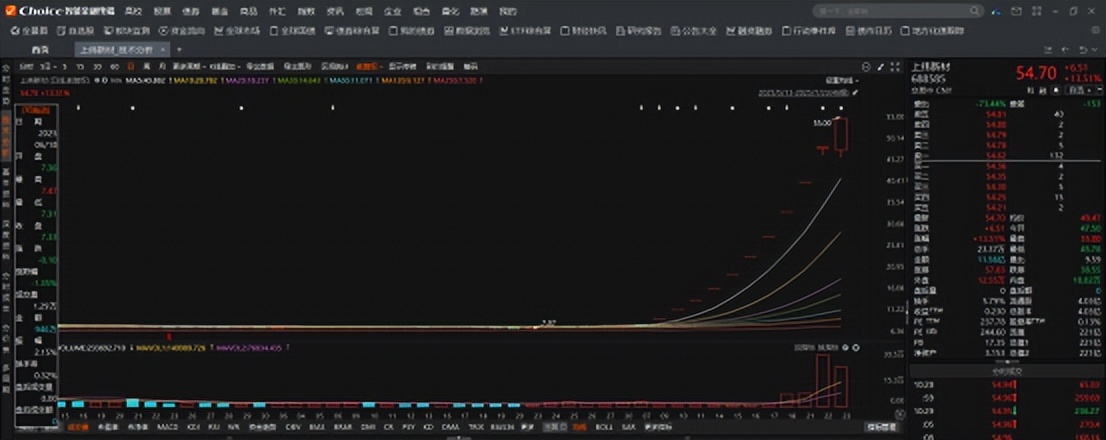Image resolution: width=1106 pixels, height=440 pixels.
Task: Add a new tab with the plus button
Action: pos(179,49)
